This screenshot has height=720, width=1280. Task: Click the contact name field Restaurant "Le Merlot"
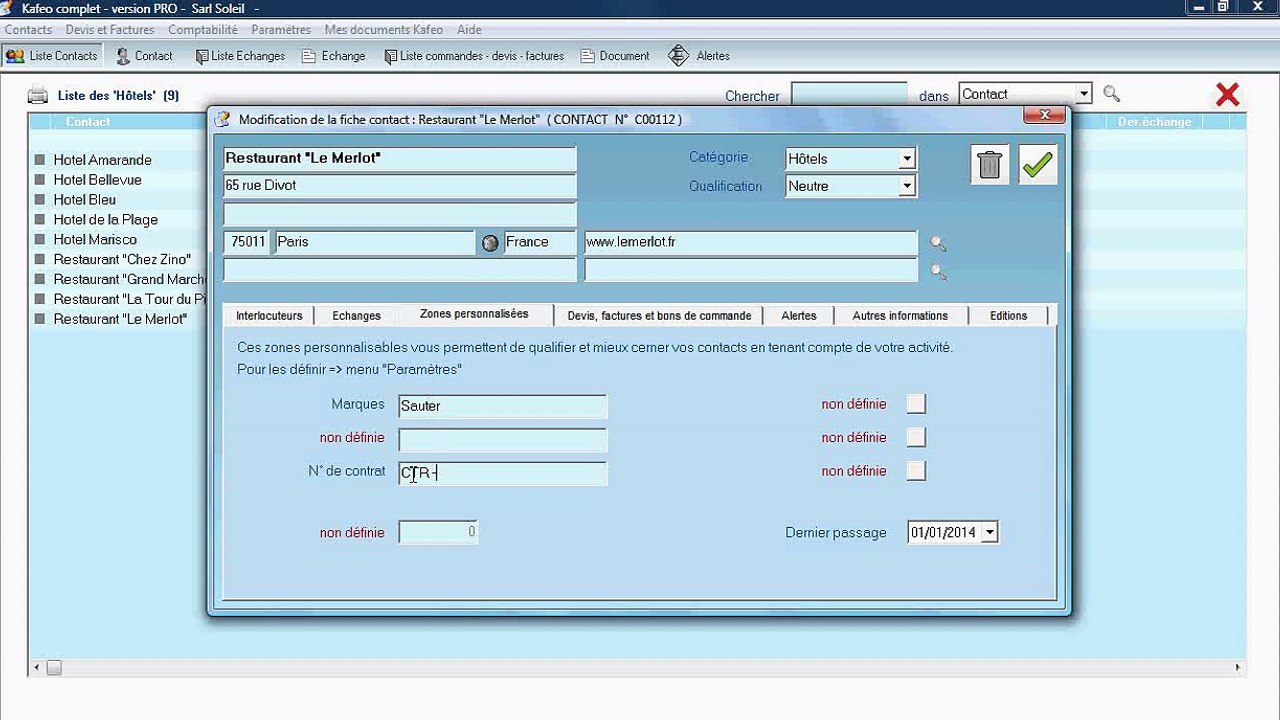(400, 159)
